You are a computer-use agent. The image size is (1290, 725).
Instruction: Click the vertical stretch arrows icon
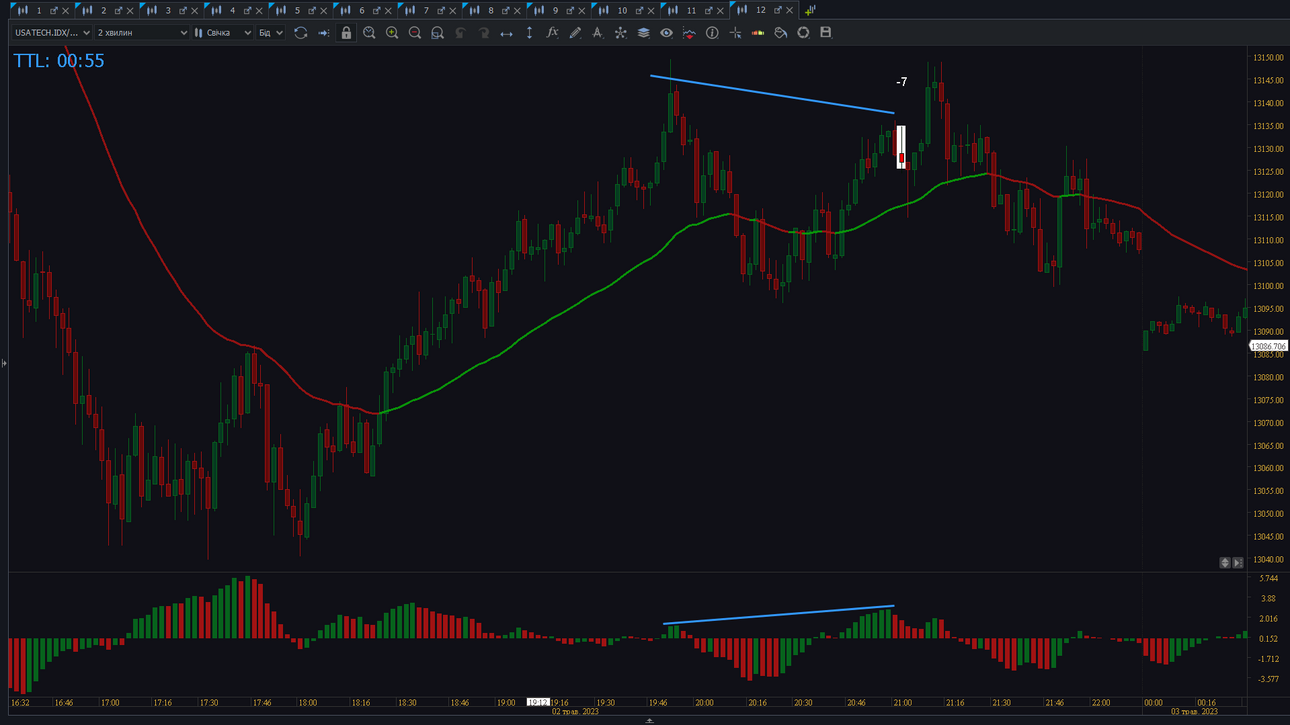529,33
